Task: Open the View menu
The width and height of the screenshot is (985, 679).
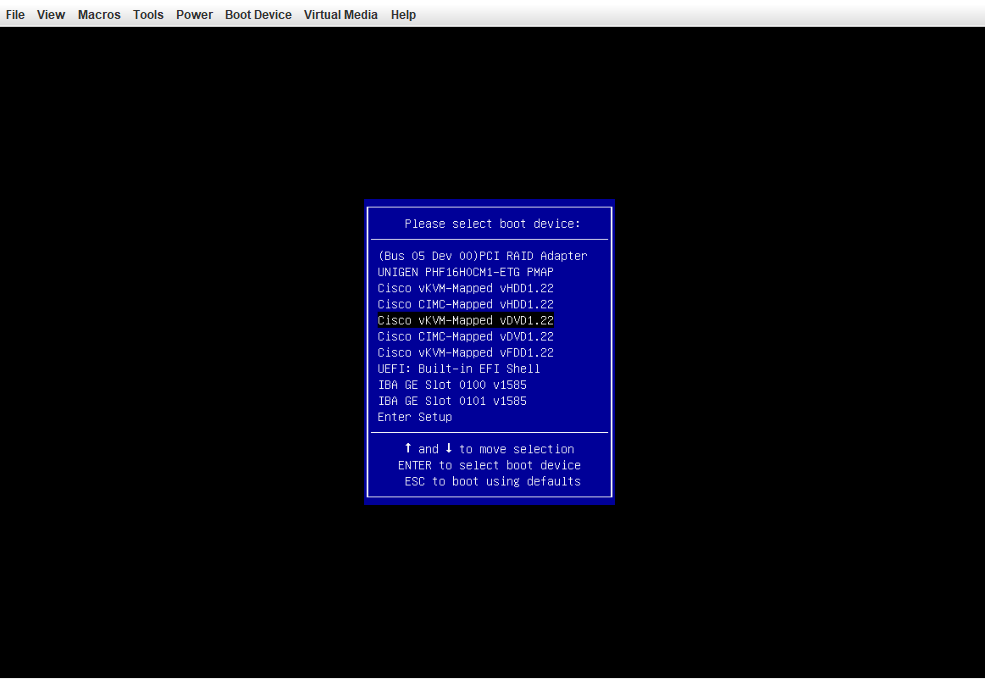Action: tap(51, 14)
